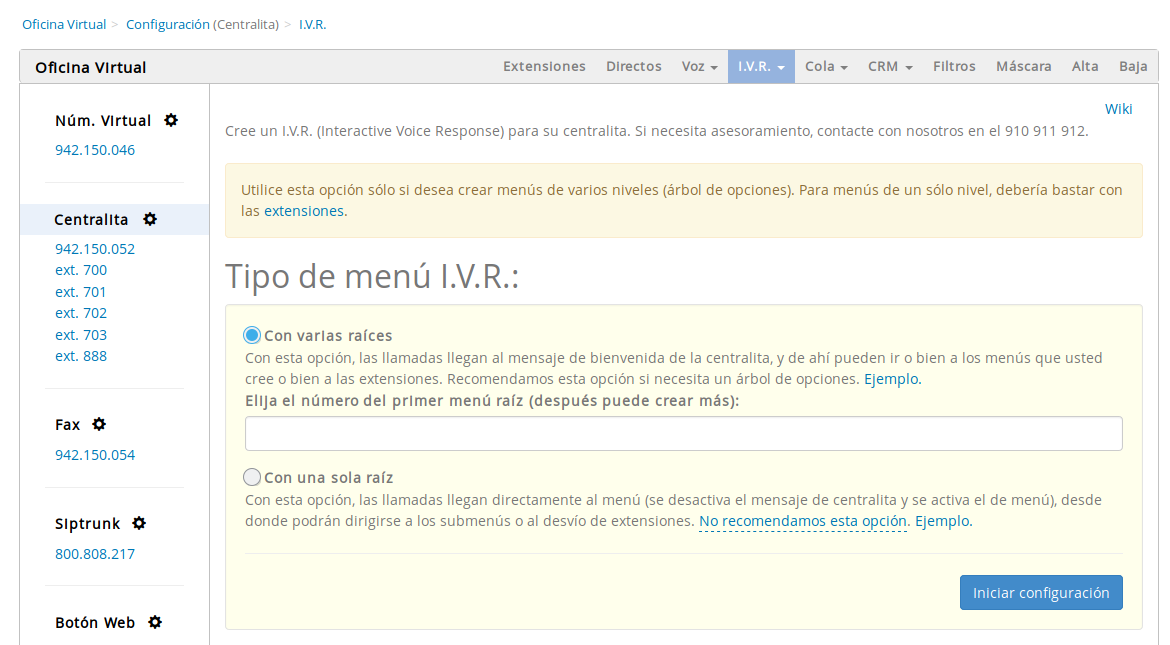
Task: Open the Wiki link
Action: (1119, 109)
